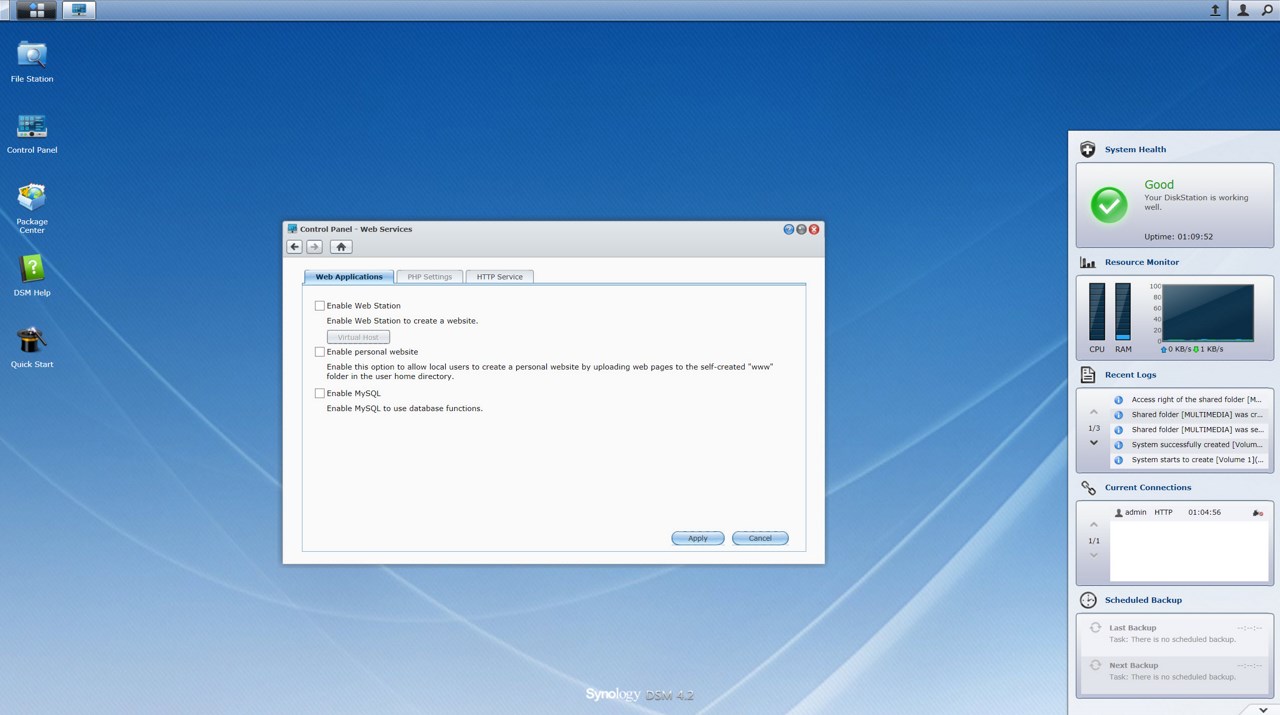Select the 'System starts to create' log entry
This screenshot has width=1280, height=715.
click(x=1189, y=460)
